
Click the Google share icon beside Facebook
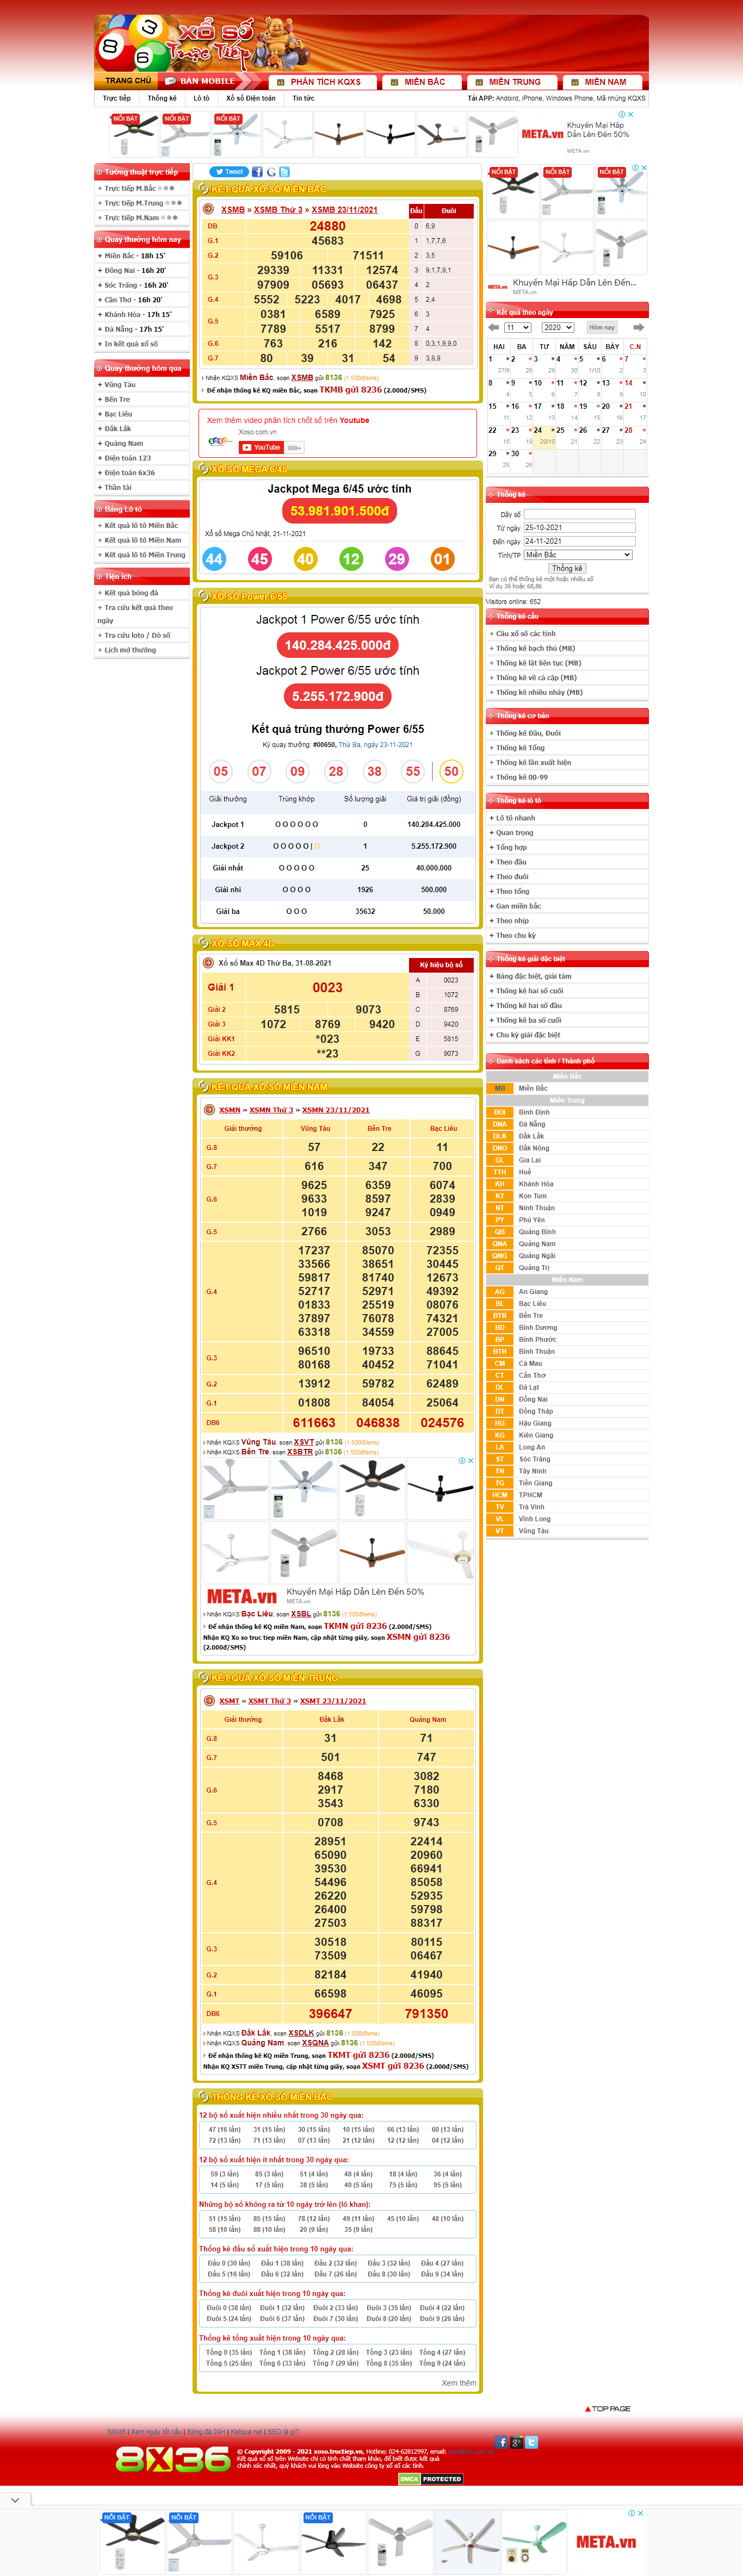click(x=271, y=172)
